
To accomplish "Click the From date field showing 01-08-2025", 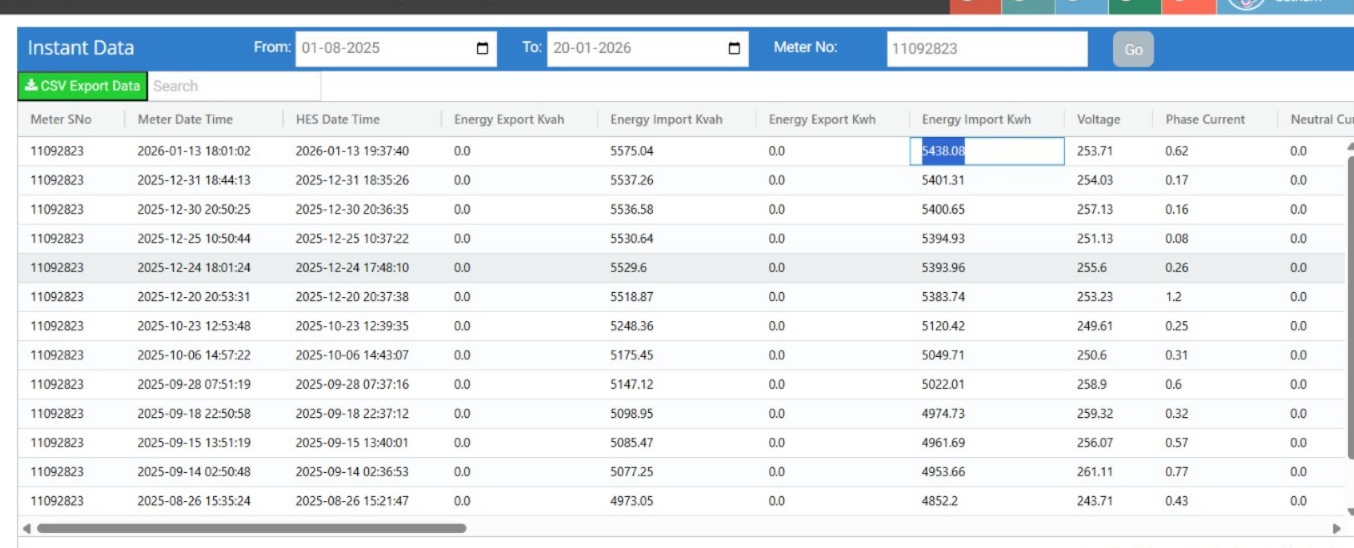I will [380, 48].
